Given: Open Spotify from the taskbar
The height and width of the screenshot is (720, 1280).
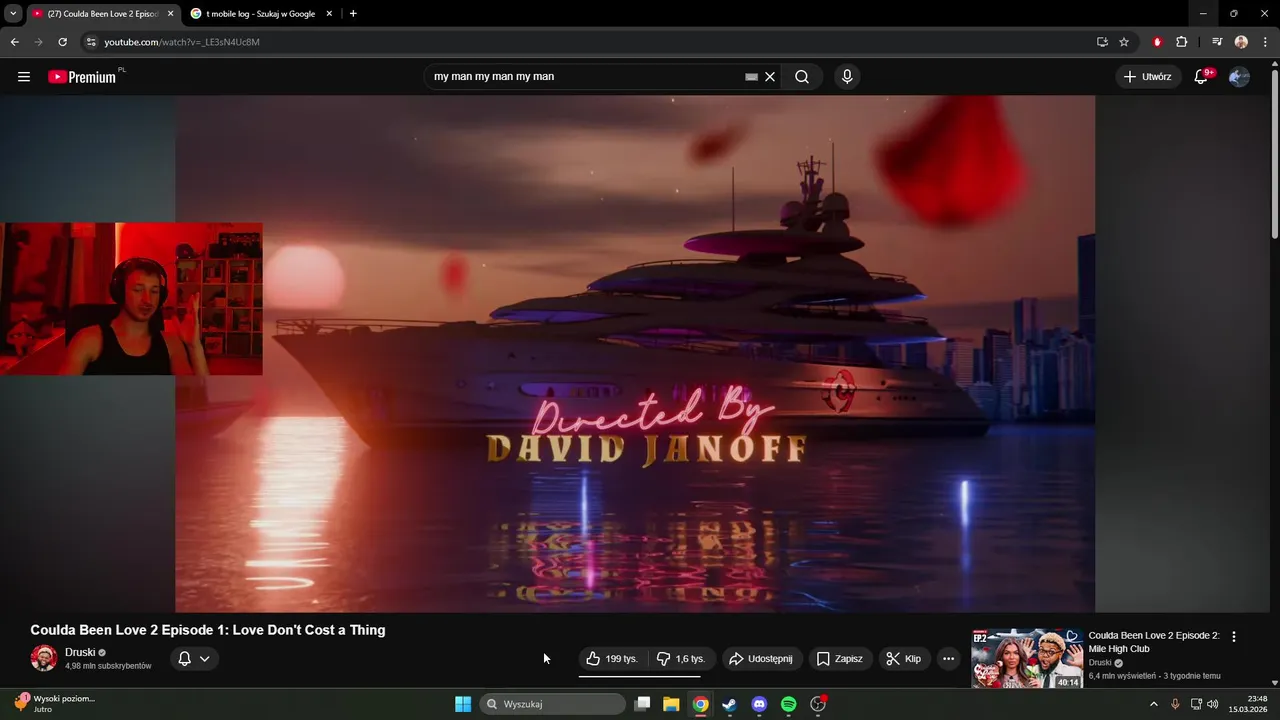Looking at the screenshot, I should pos(788,704).
